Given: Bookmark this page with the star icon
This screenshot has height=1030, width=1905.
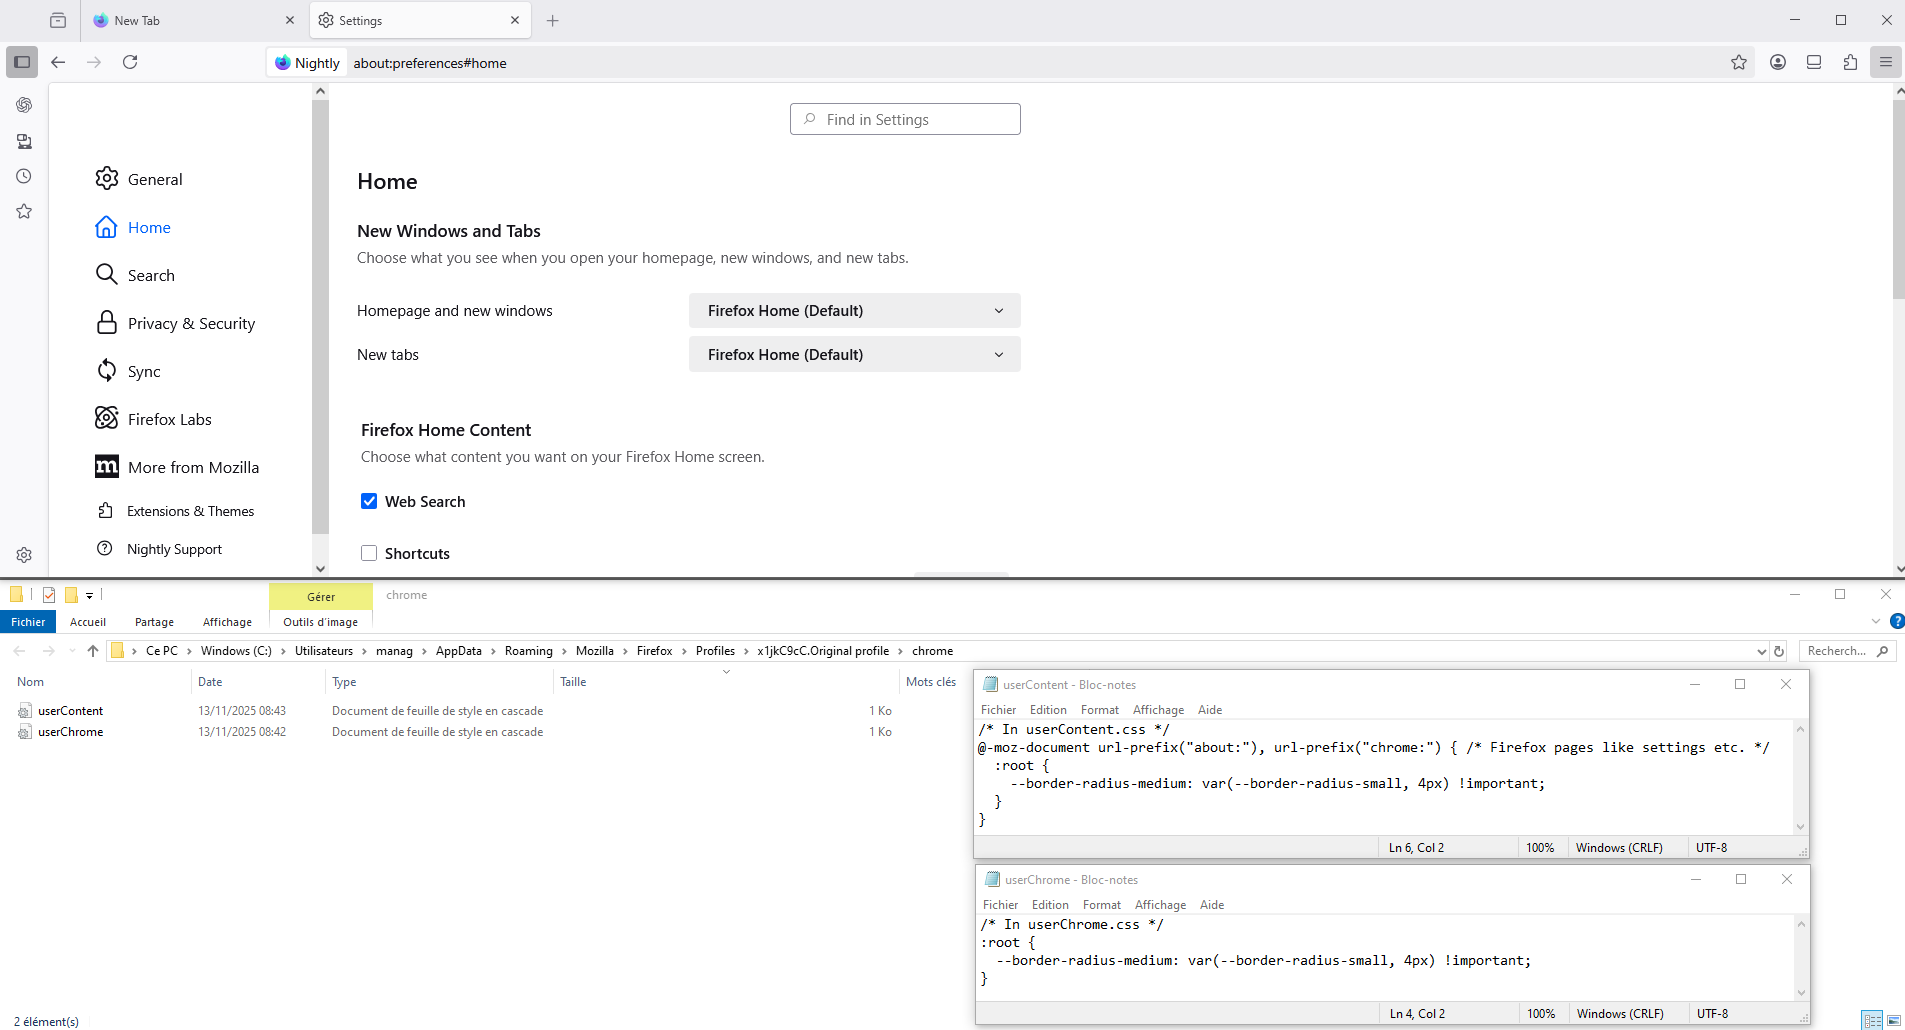Looking at the screenshot, I should 1739,62.
